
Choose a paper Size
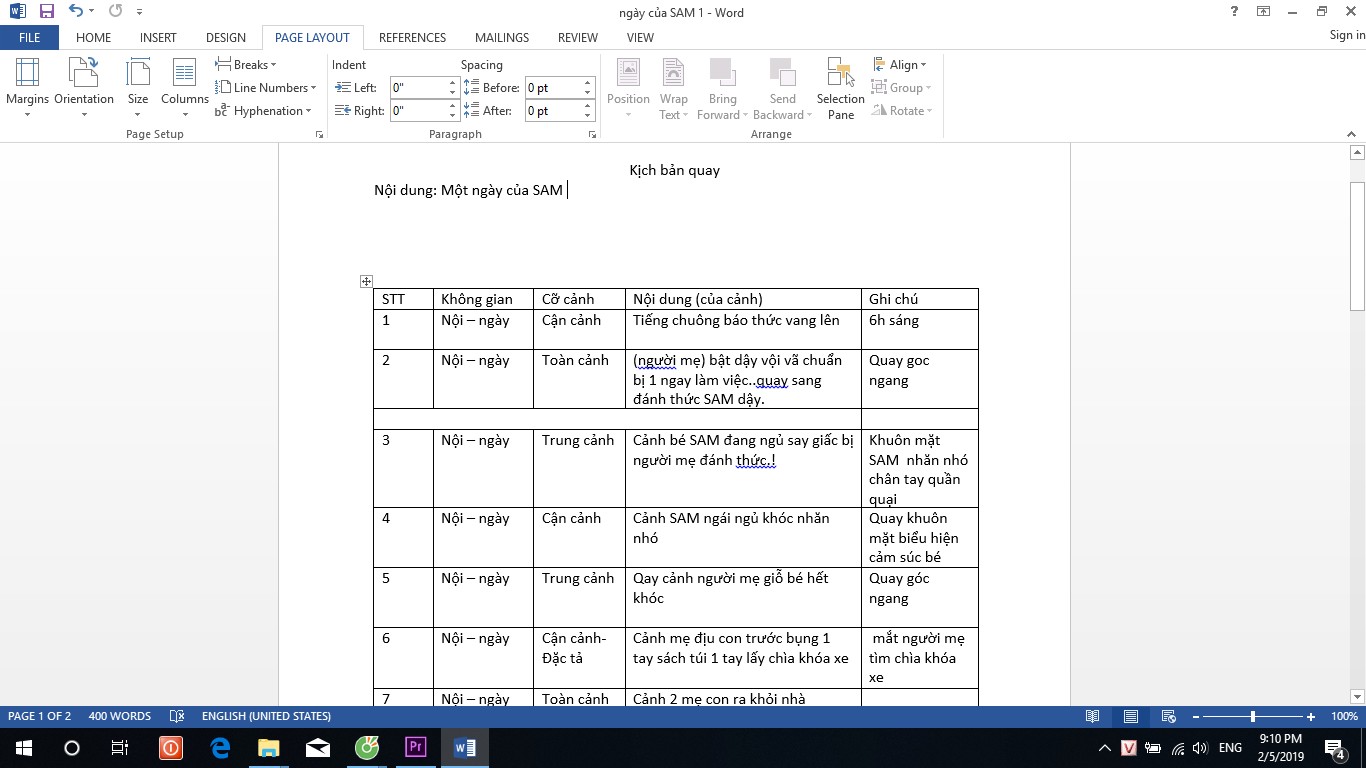pyautogui.click(x=138, y=88)
